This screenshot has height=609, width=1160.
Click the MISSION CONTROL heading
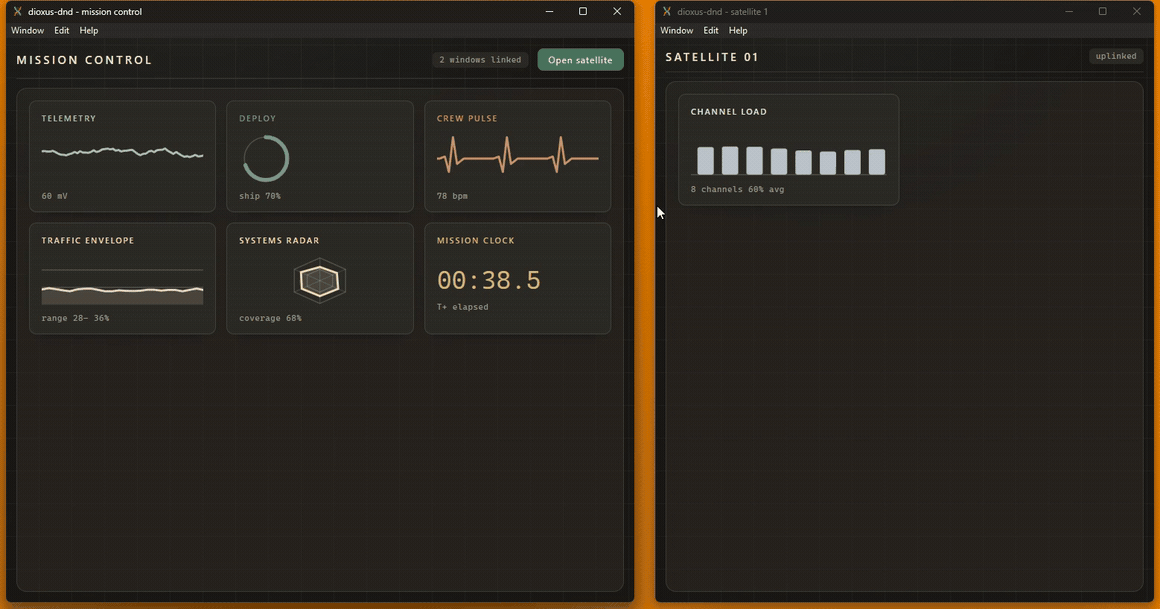click(x=84, y=60)
